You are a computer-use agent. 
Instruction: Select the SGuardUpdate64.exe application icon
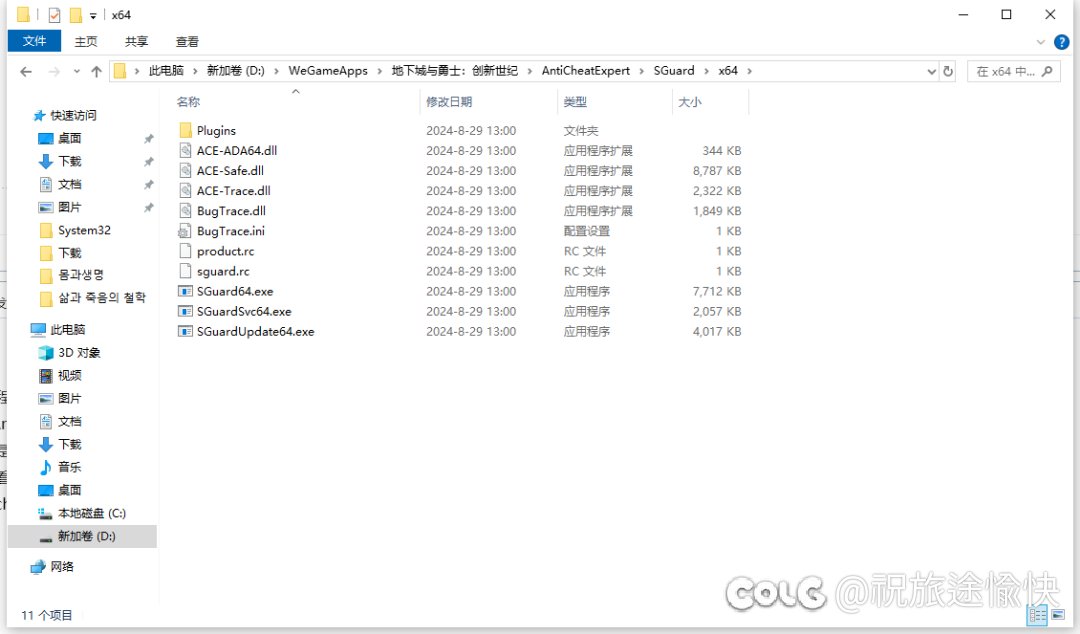pos(185,331)
